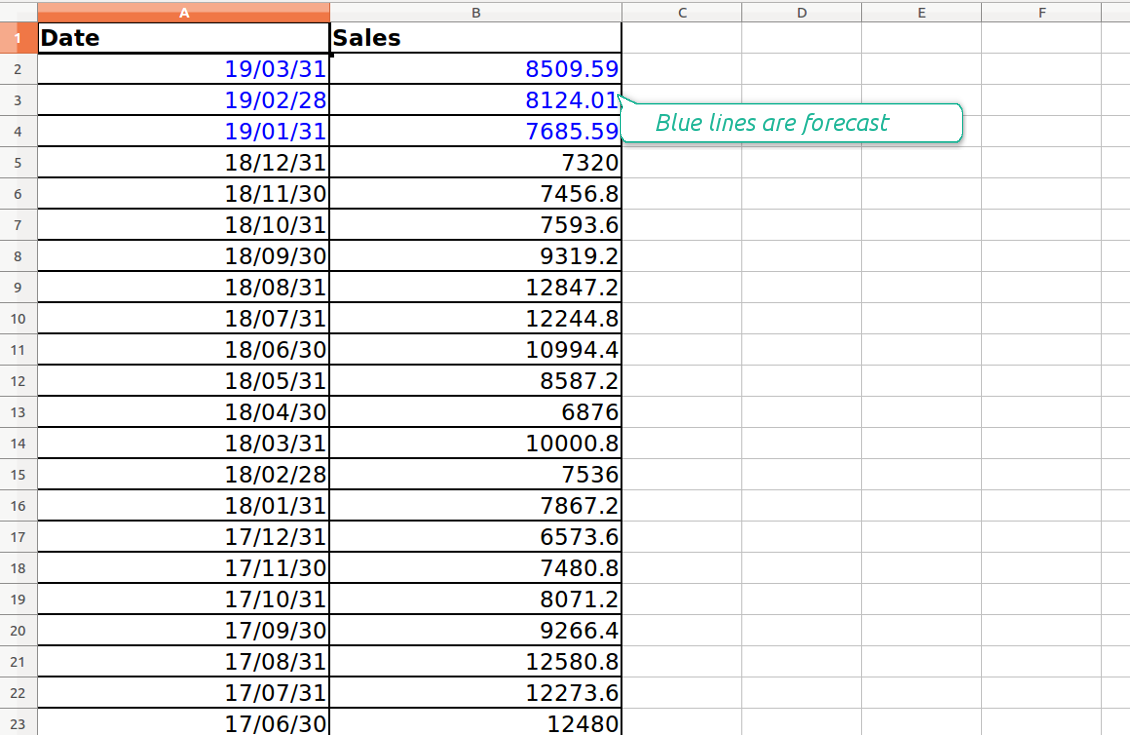Select column D header
Screen dimensions: 1130x735
(x=801, y=12)
